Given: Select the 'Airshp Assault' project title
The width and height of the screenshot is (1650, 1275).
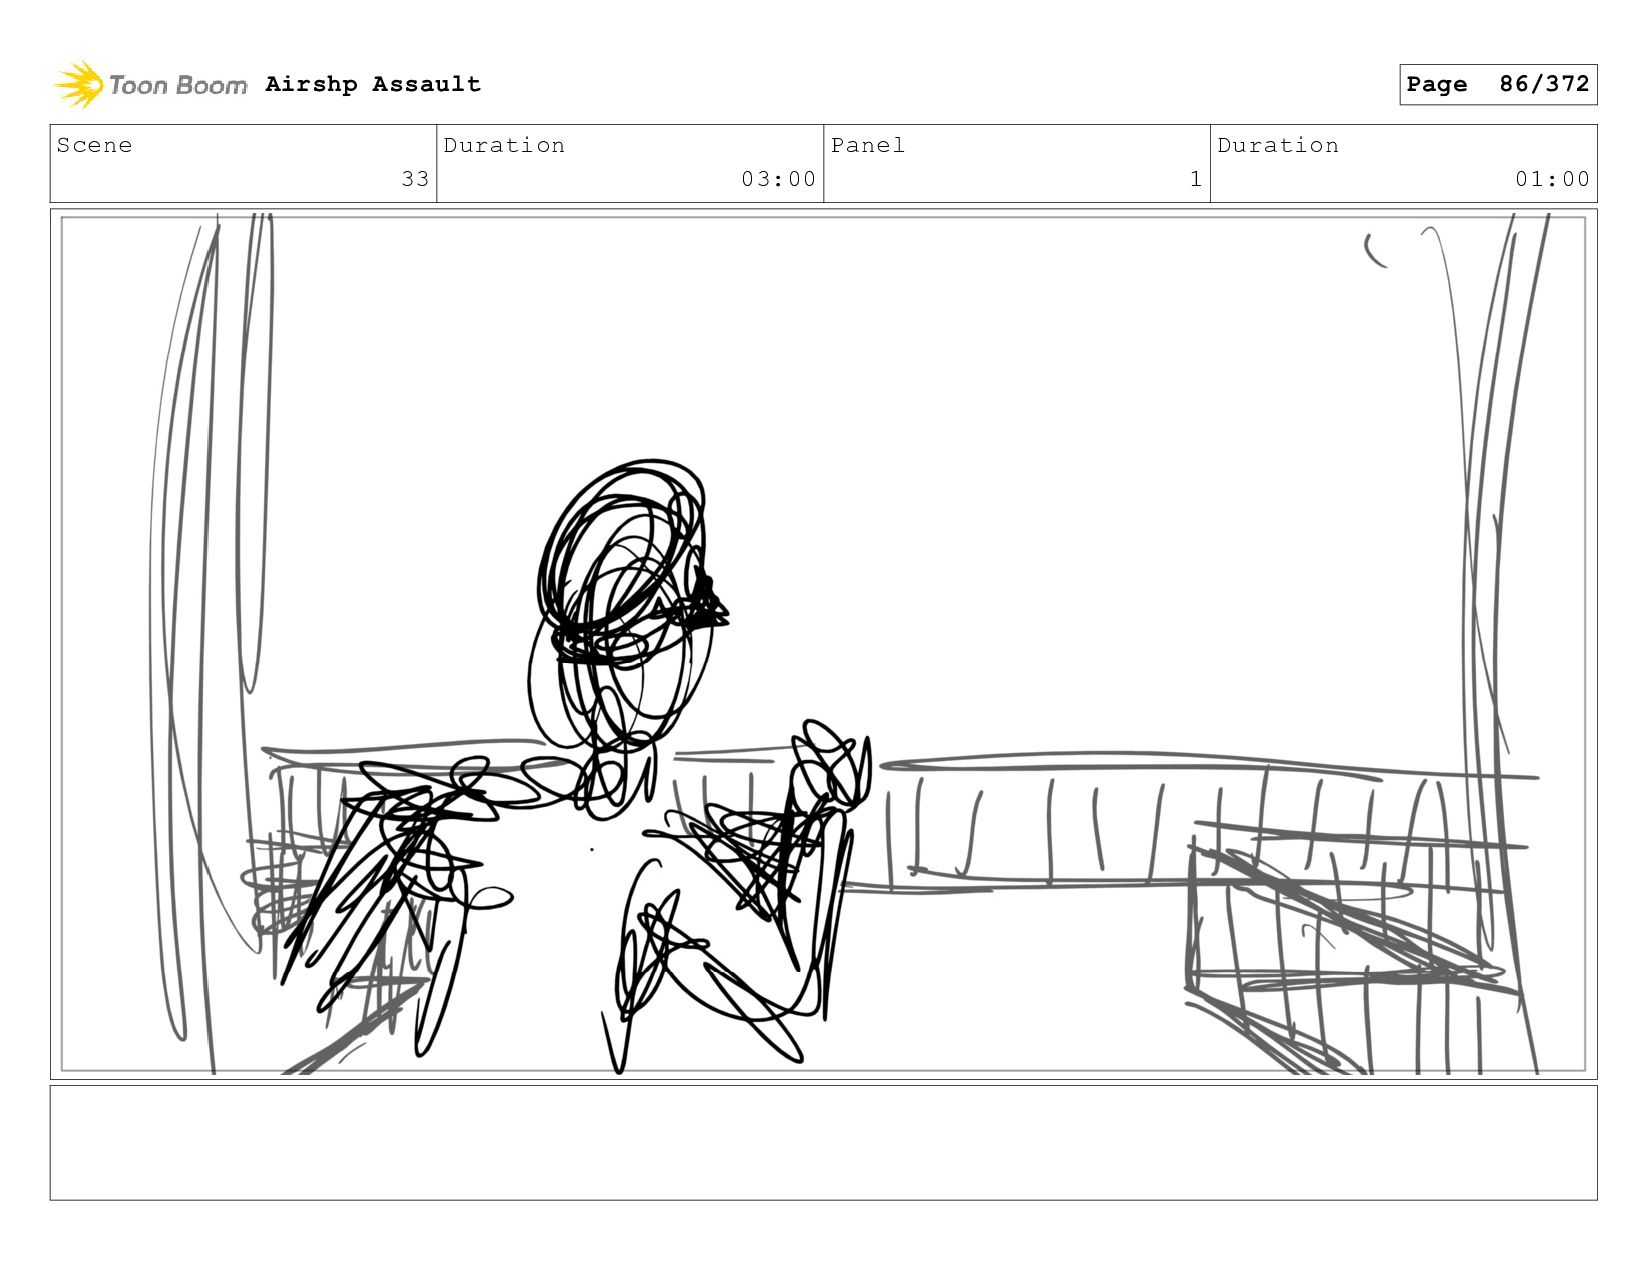Looking at the screenshot, I should click(373, 84).
